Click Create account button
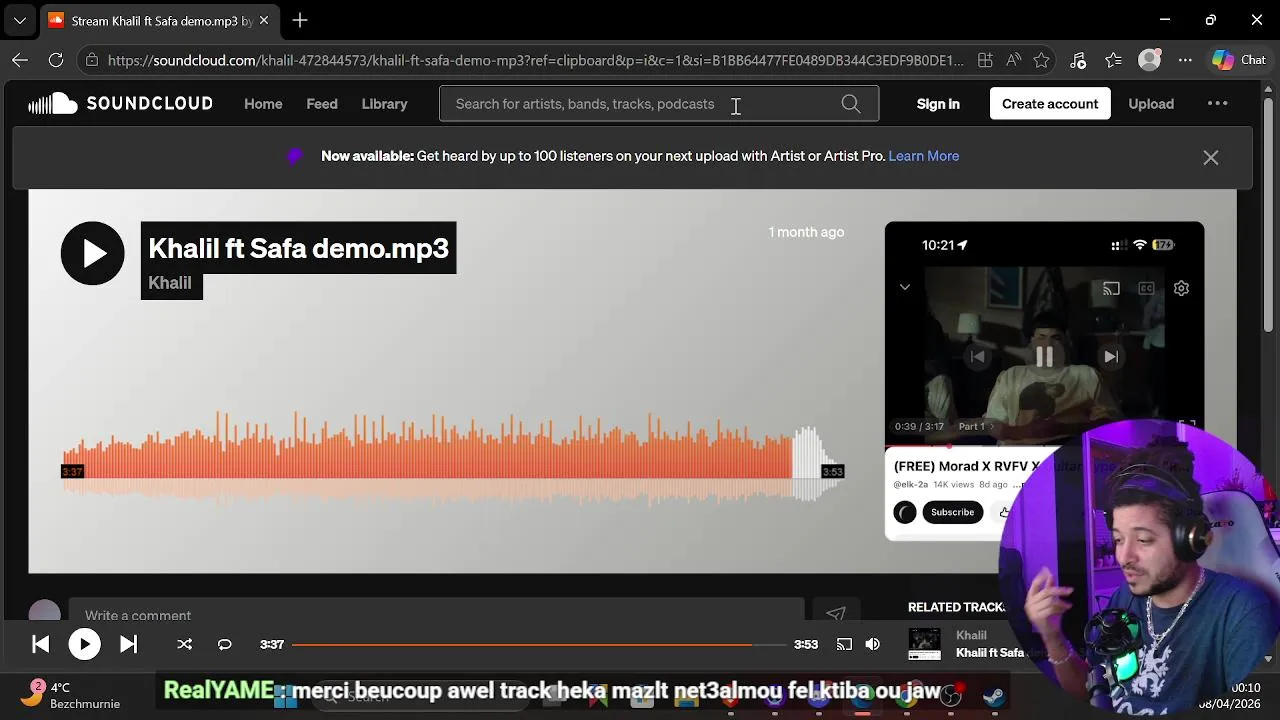Viewport: 1280px width, 720px height. [1050, 104]
